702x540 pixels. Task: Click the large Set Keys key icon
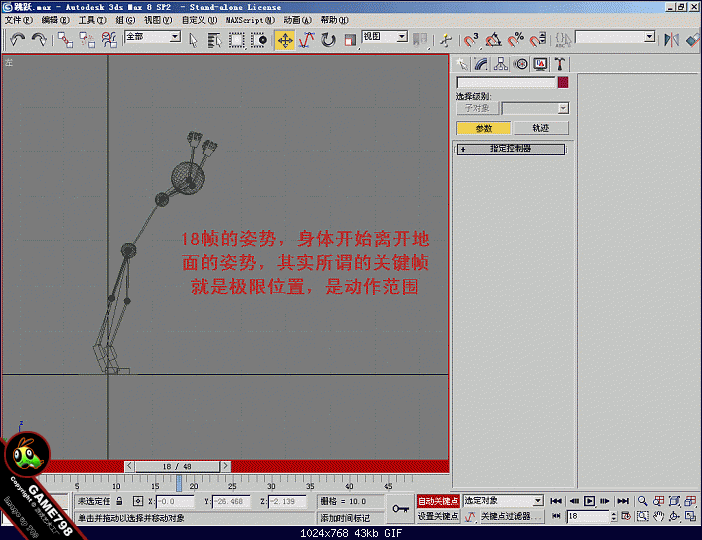point(400,509)
